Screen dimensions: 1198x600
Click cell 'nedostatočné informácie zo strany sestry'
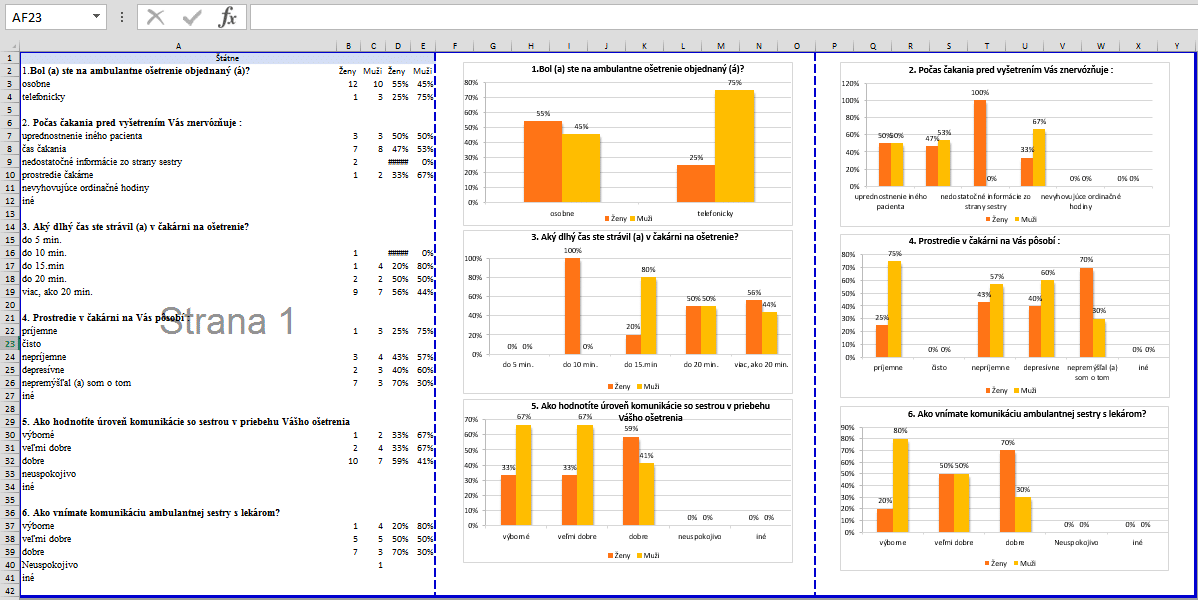click(179, 162)
